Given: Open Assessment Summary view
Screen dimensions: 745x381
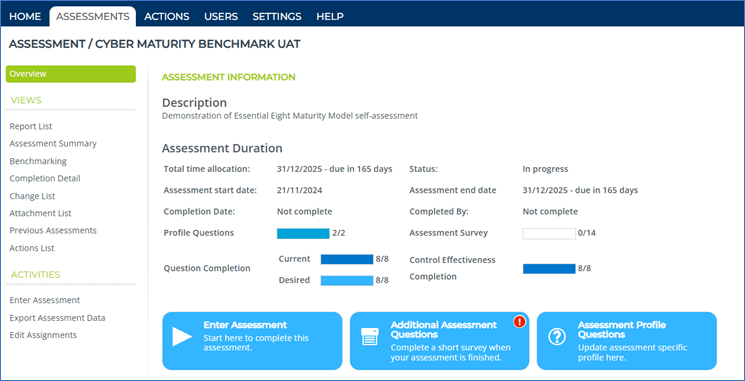Looking at the screenshot, I should [x=53, y=143].
